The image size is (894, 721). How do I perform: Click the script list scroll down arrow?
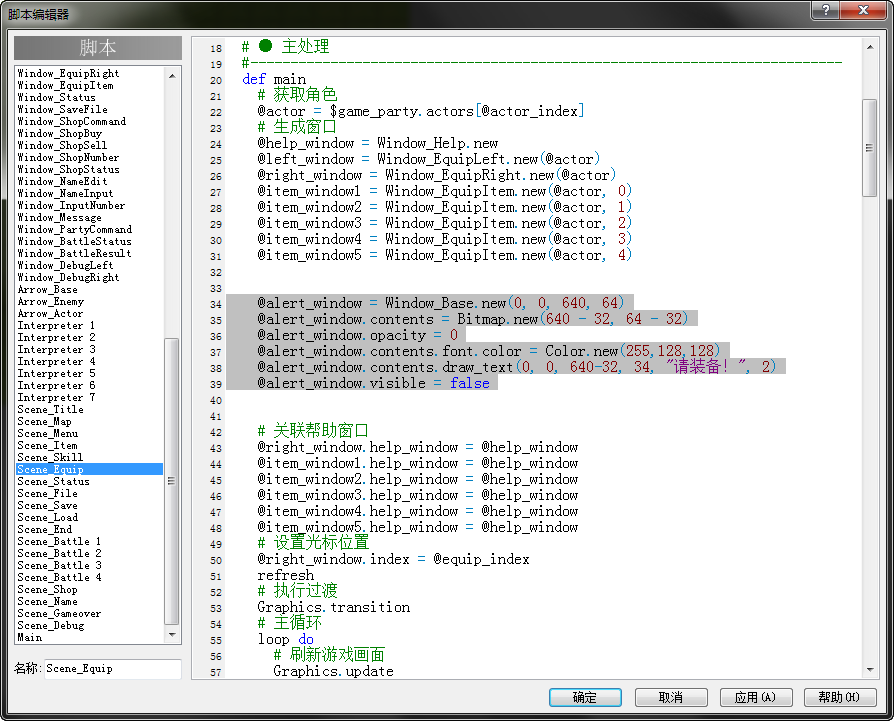pyautogui.click(x=172, y=635)
